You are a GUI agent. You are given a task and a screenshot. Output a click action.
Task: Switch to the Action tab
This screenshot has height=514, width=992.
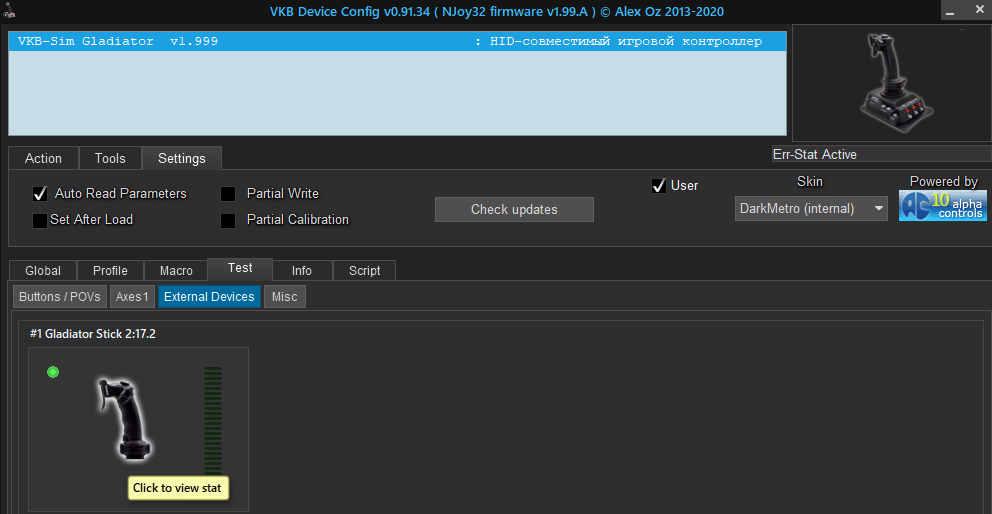point(44,158)
